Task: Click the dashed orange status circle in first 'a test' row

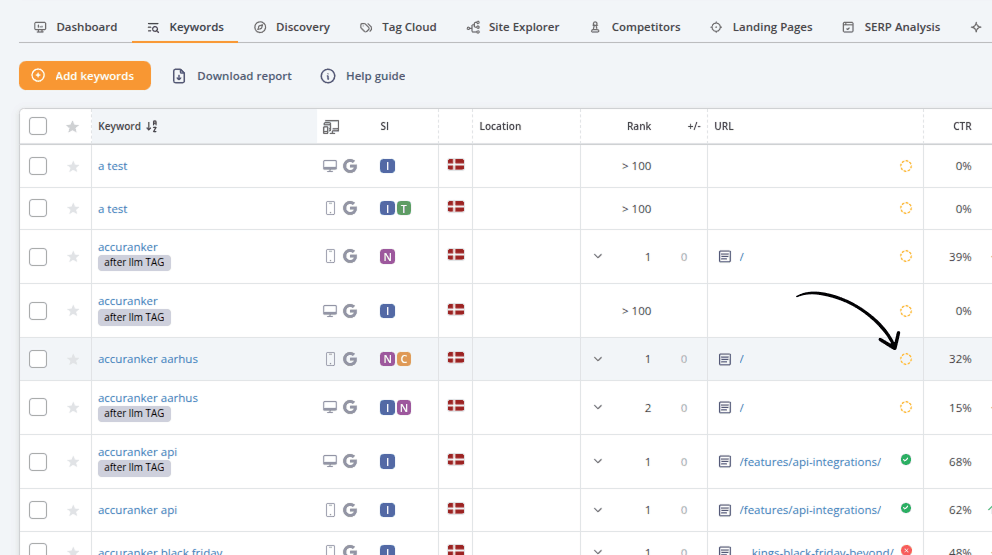Action: tap(906, 166)
